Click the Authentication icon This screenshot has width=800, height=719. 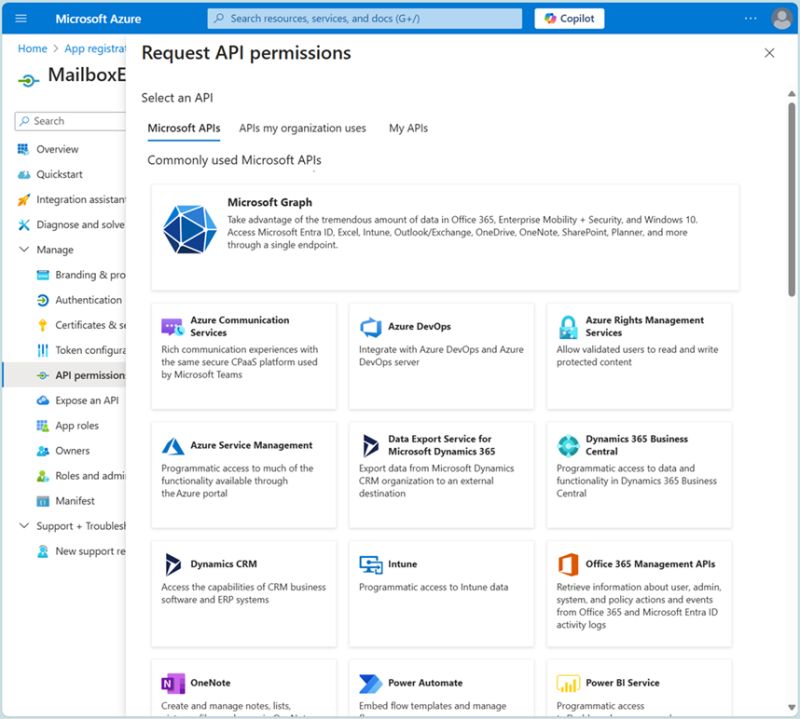click(43, 300)
